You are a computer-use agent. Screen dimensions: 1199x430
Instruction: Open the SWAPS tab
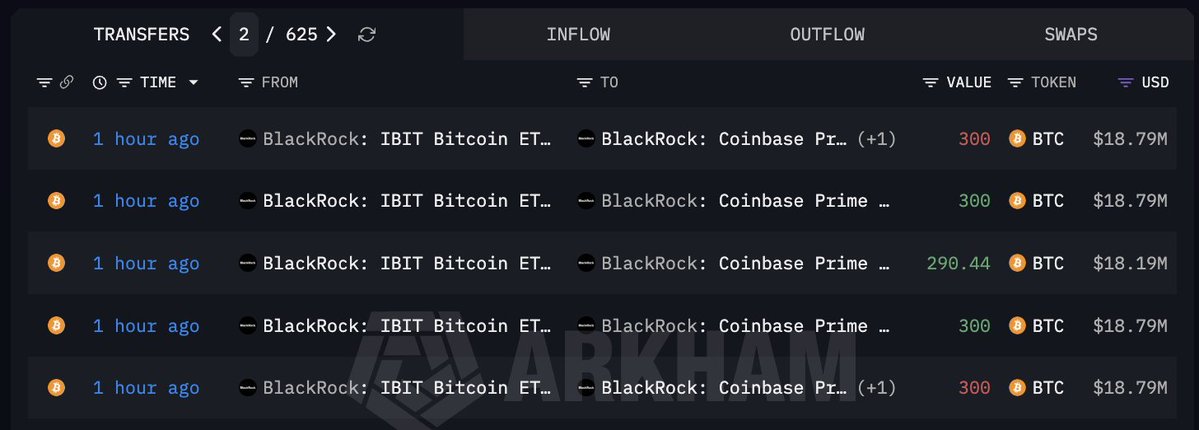1071,34
